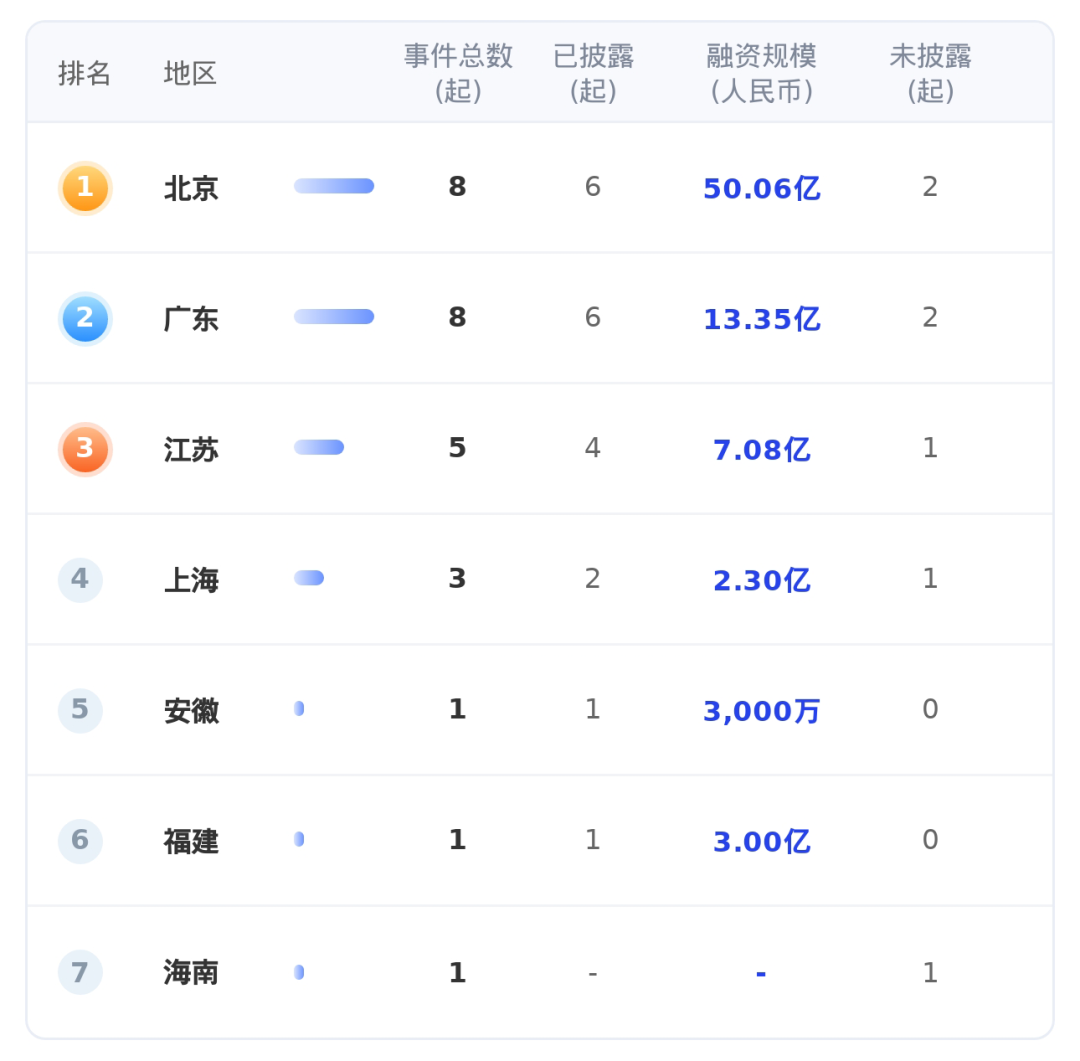Click the 北京 event count bar
The height and width of the screenshot is (1061, 1080).
click(x=334, y=186)
